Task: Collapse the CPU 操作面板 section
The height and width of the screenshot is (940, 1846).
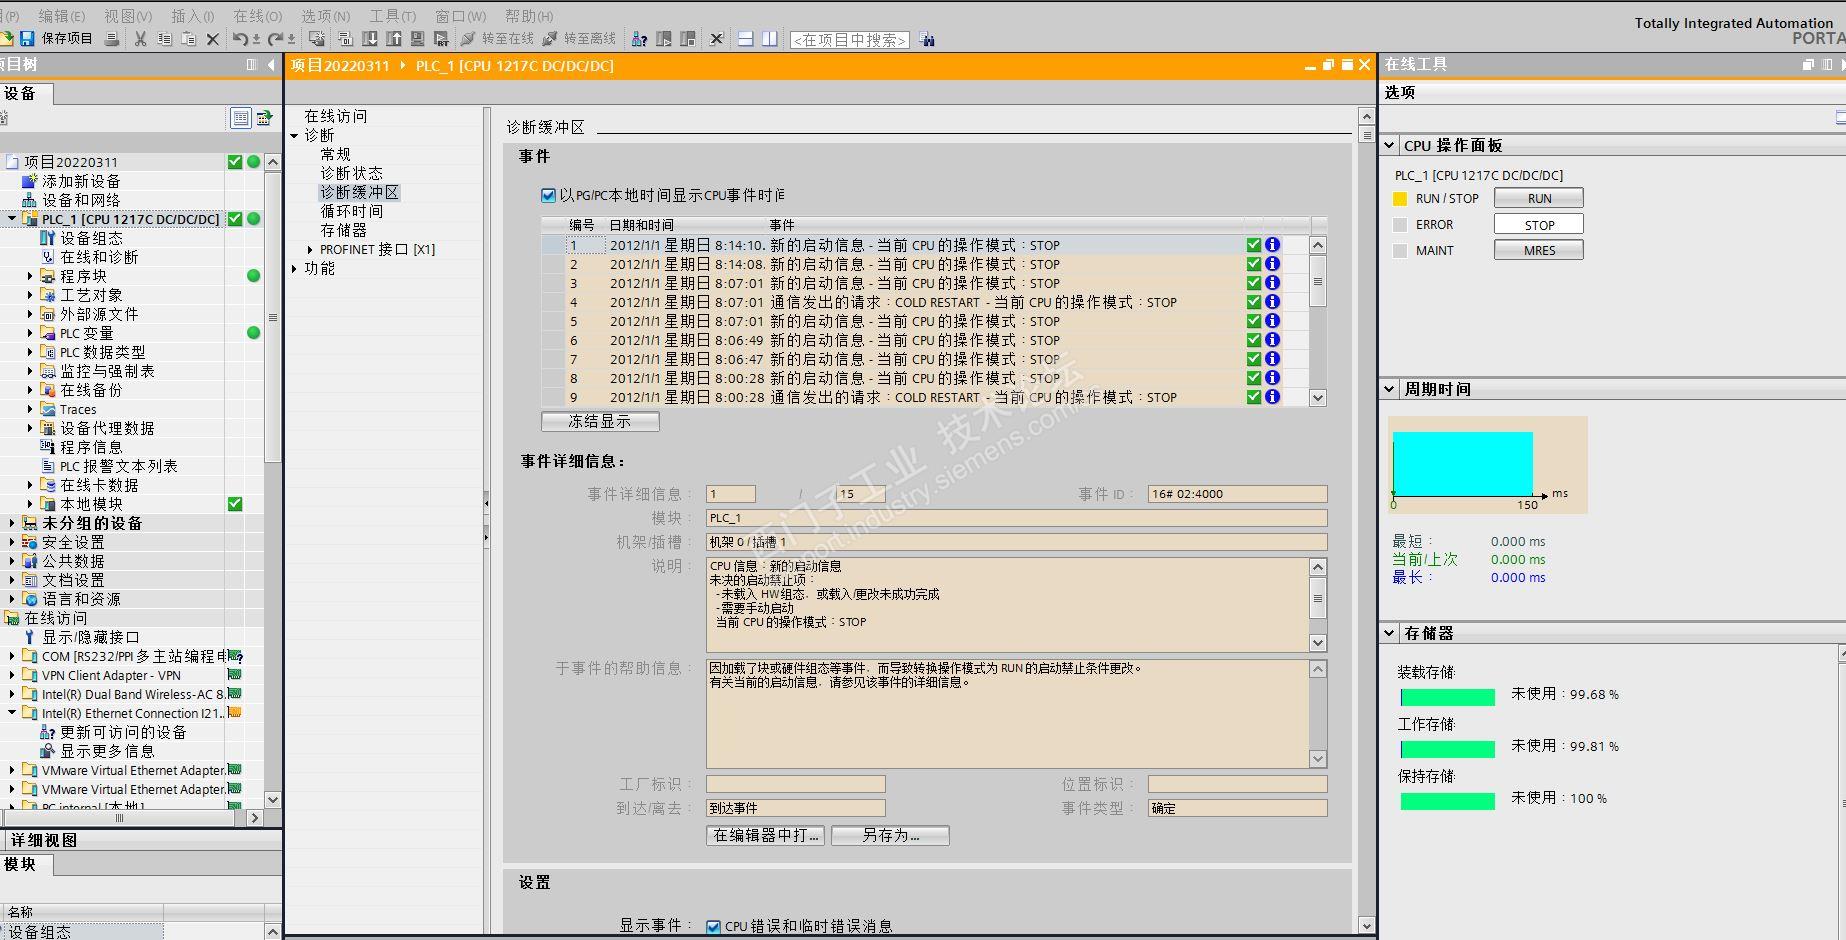Action: point(1390,145)
